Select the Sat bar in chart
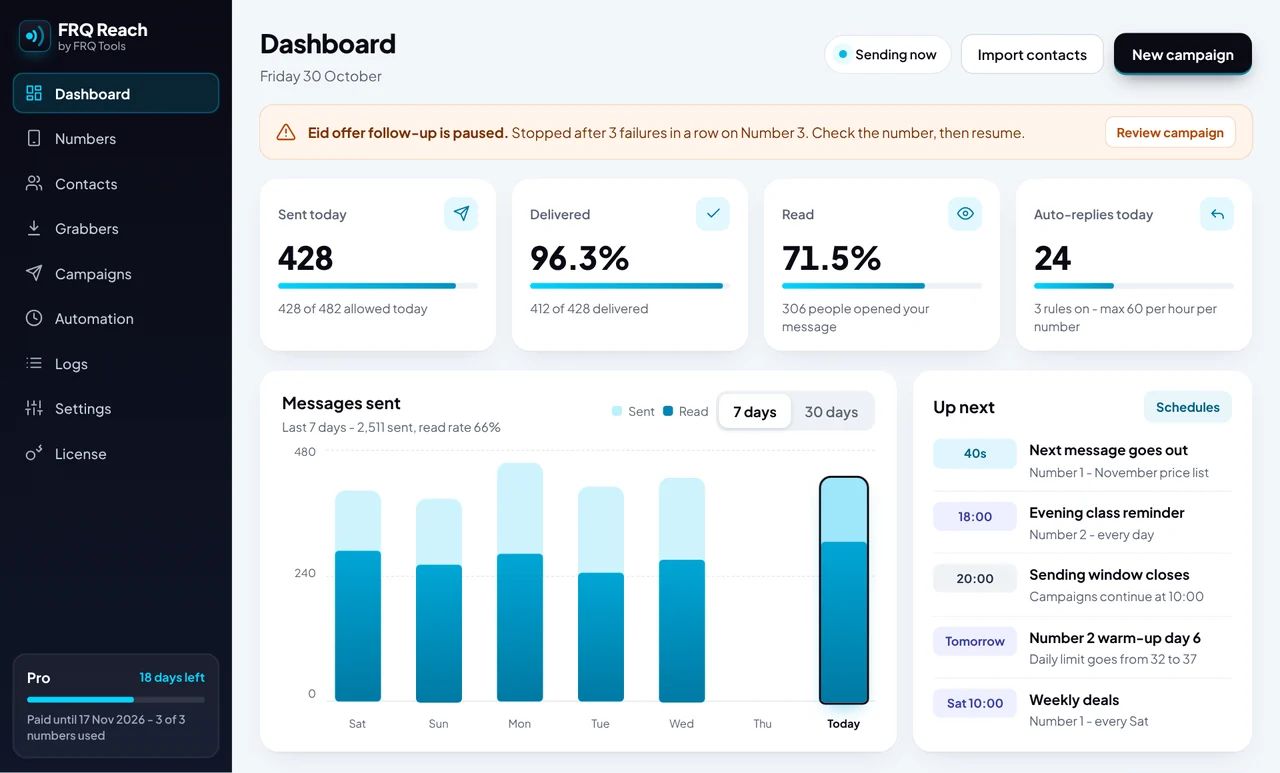Screen dimensions: 1280x773 (358, 596)
